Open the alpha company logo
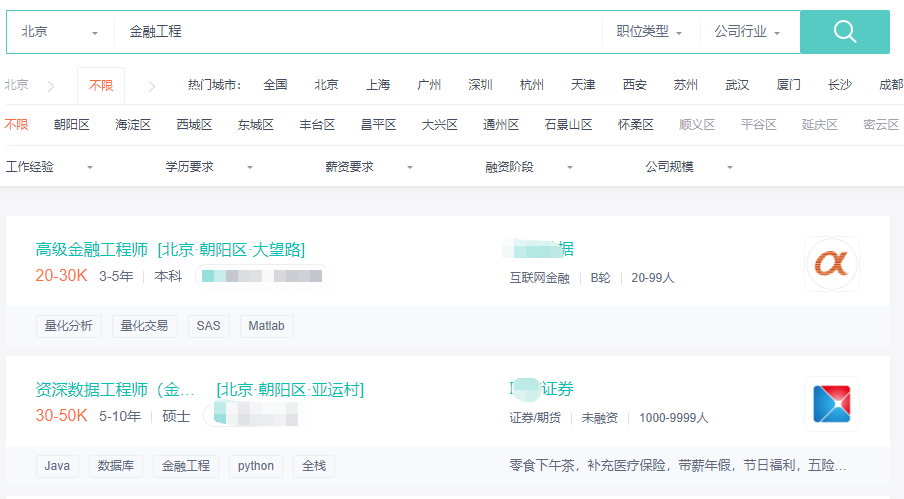The height and width of the screenshot is (499, 904). [831, 264]
